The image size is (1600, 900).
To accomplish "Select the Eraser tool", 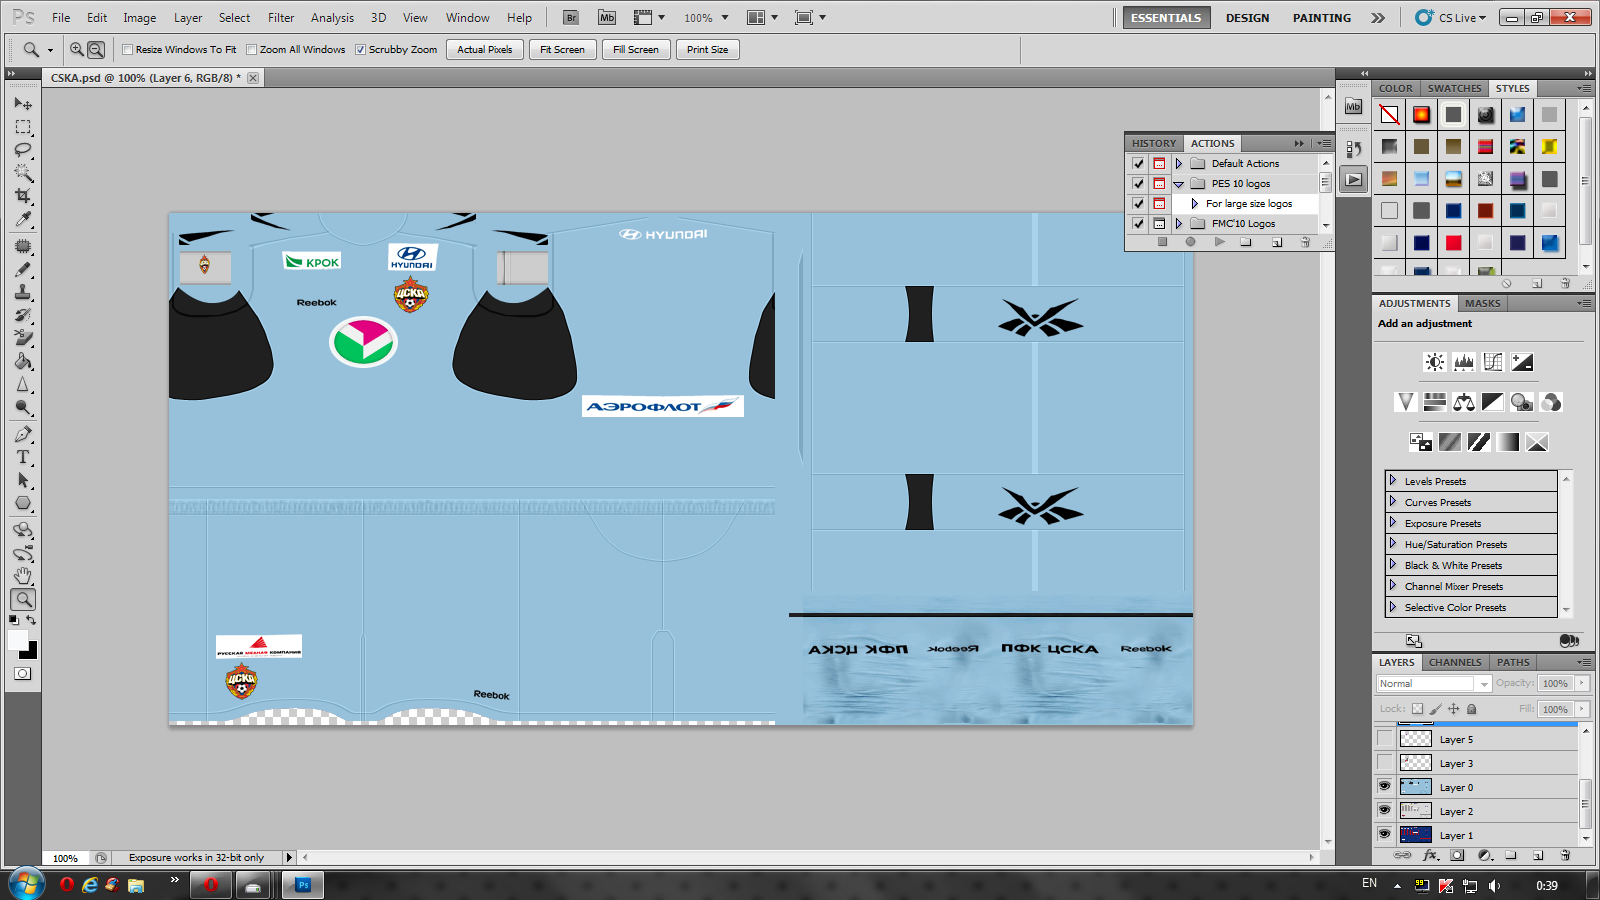I will point(23,338).
